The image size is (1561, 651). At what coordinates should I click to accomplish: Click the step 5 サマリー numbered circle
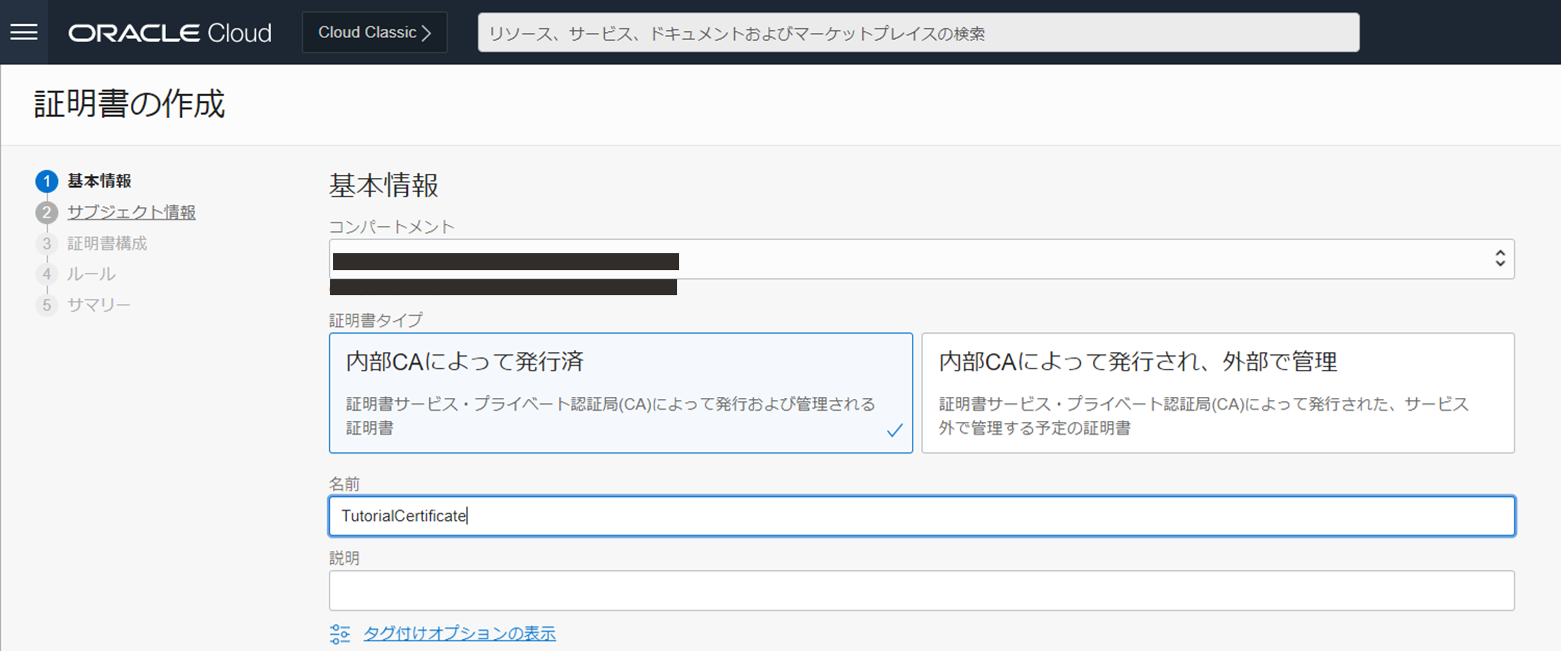(47, 304)
